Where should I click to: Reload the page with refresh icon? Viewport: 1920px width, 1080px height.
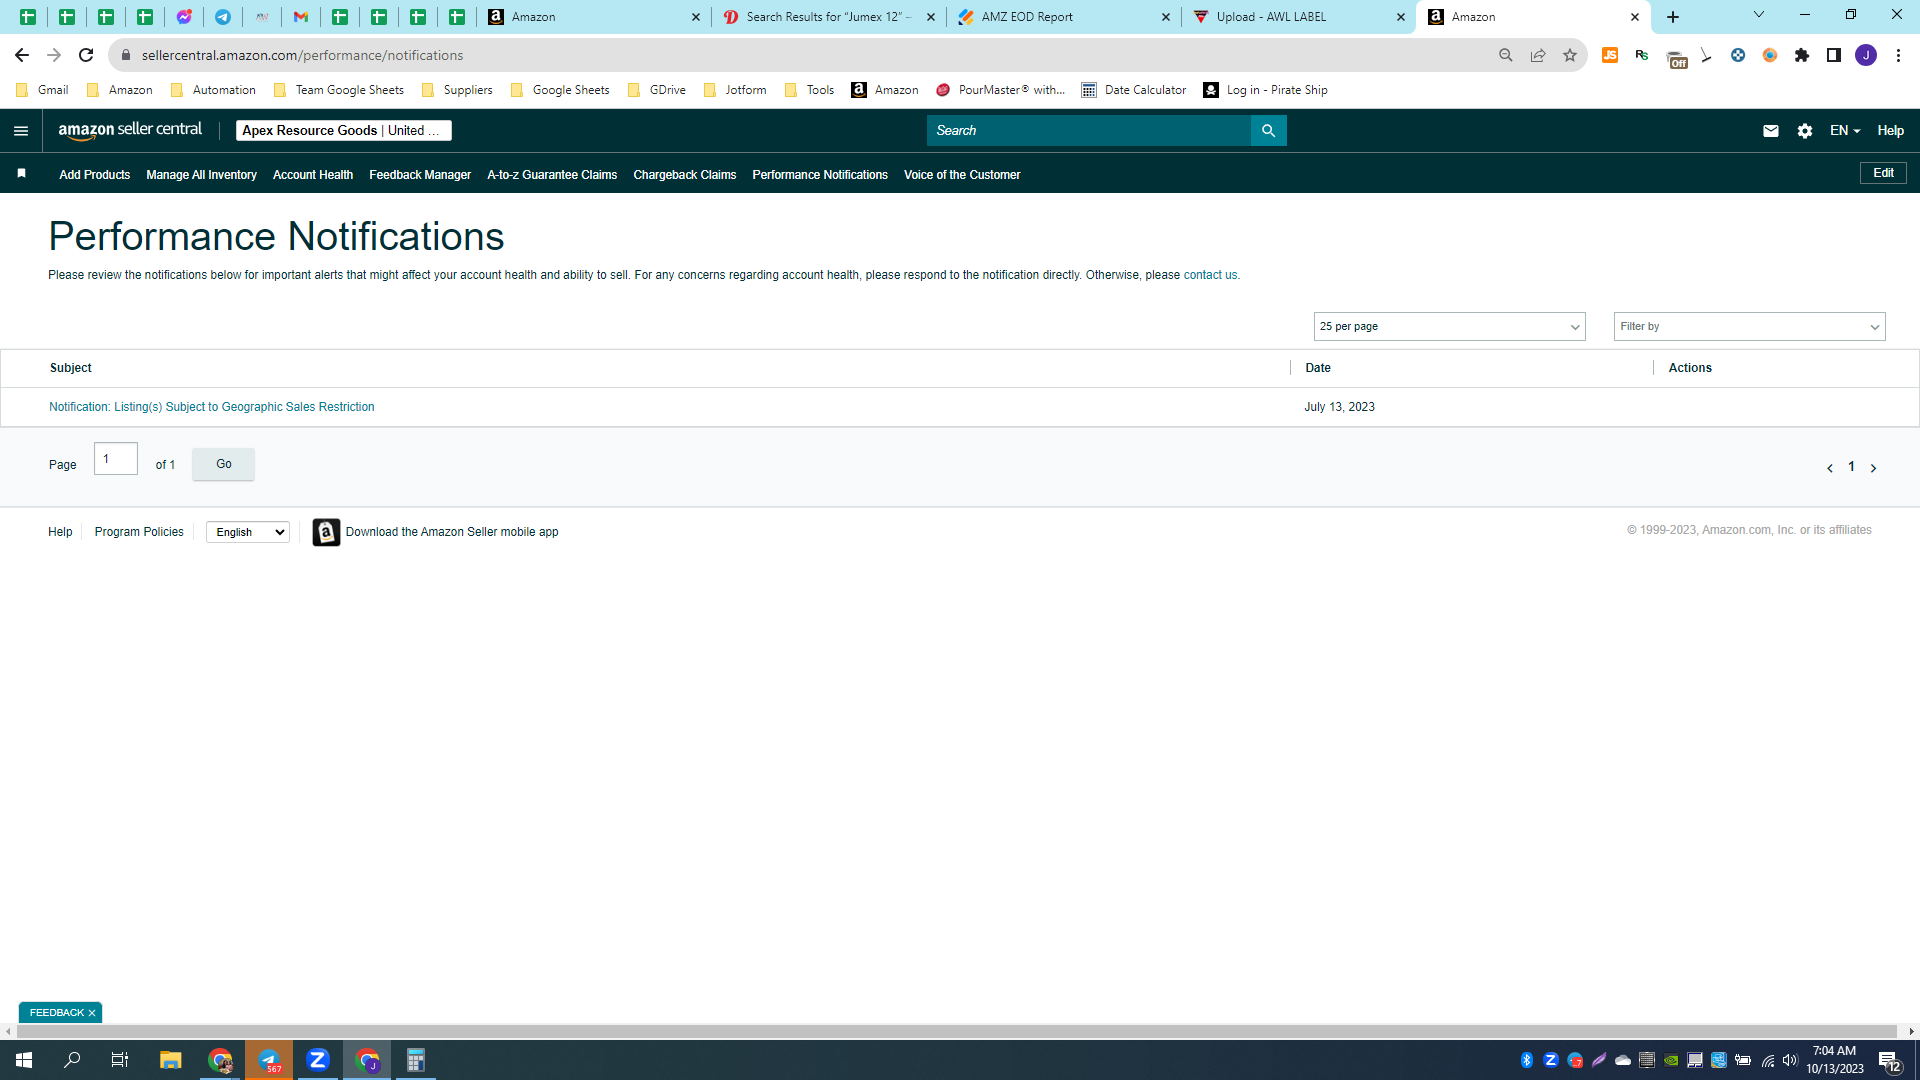click(x=86, y=55)
